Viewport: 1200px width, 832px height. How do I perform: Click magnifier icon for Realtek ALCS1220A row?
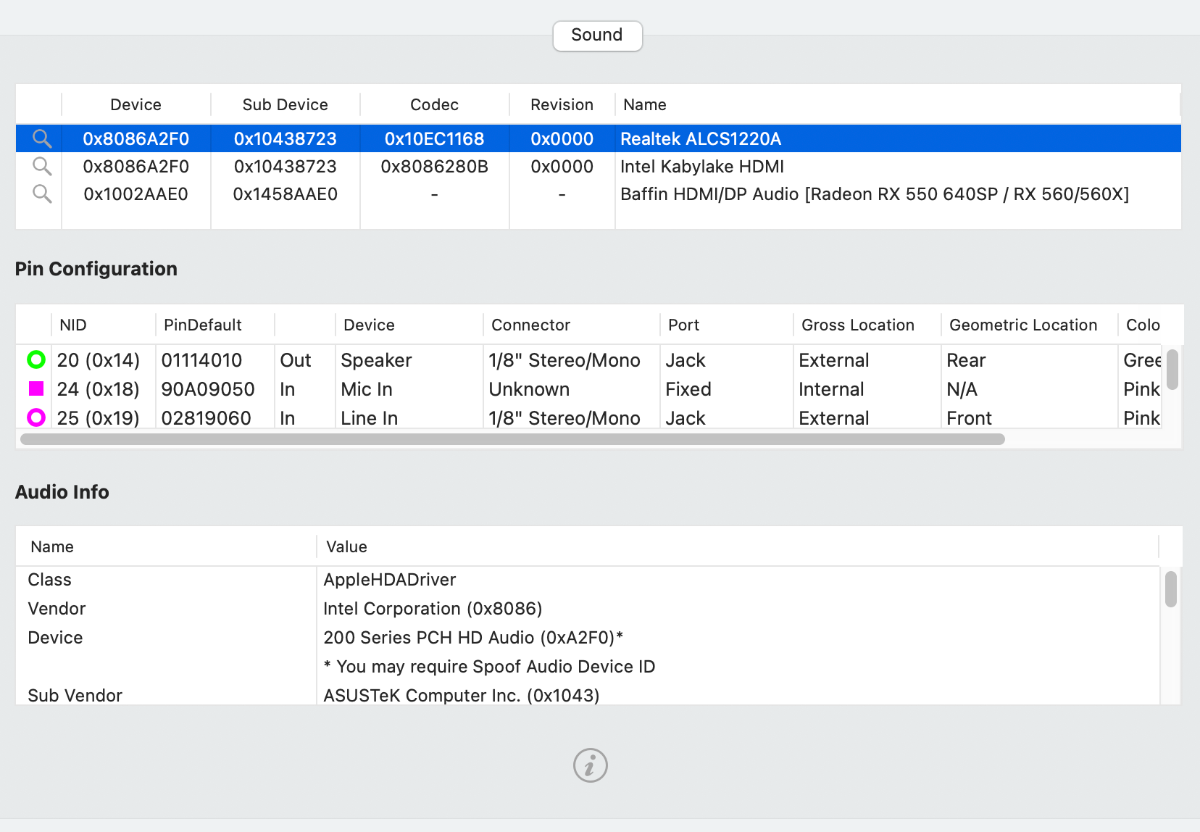tap(42, 139)
